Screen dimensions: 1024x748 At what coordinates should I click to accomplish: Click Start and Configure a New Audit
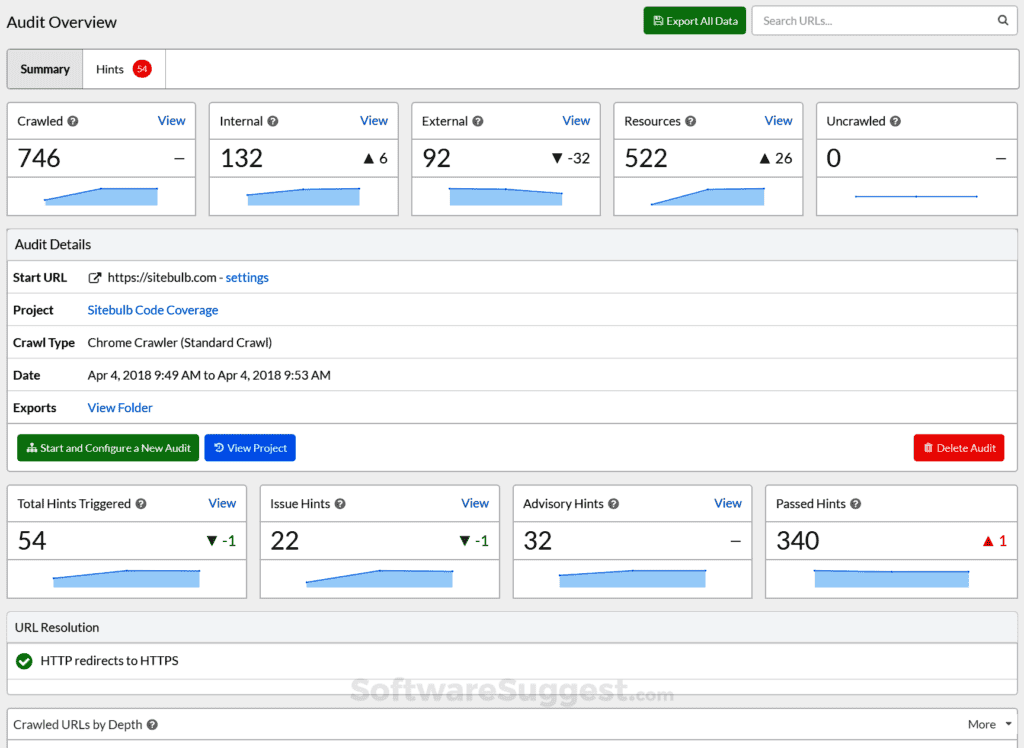click(x=108, y=448)
